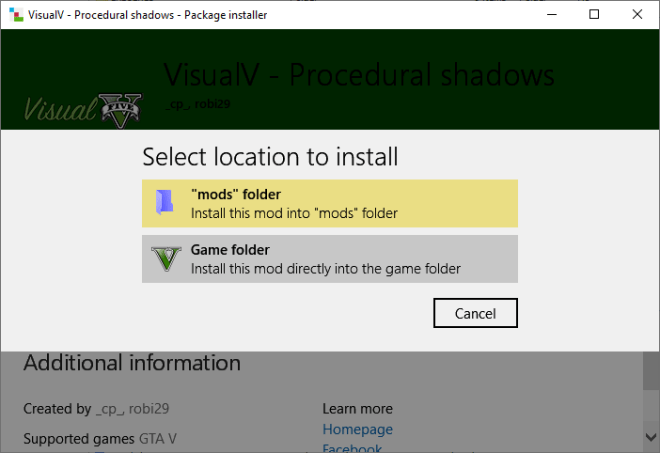The height and width of the screenshot is (453, 660).
Task: Click "Select location to install" heading
Action: (270, 157)
